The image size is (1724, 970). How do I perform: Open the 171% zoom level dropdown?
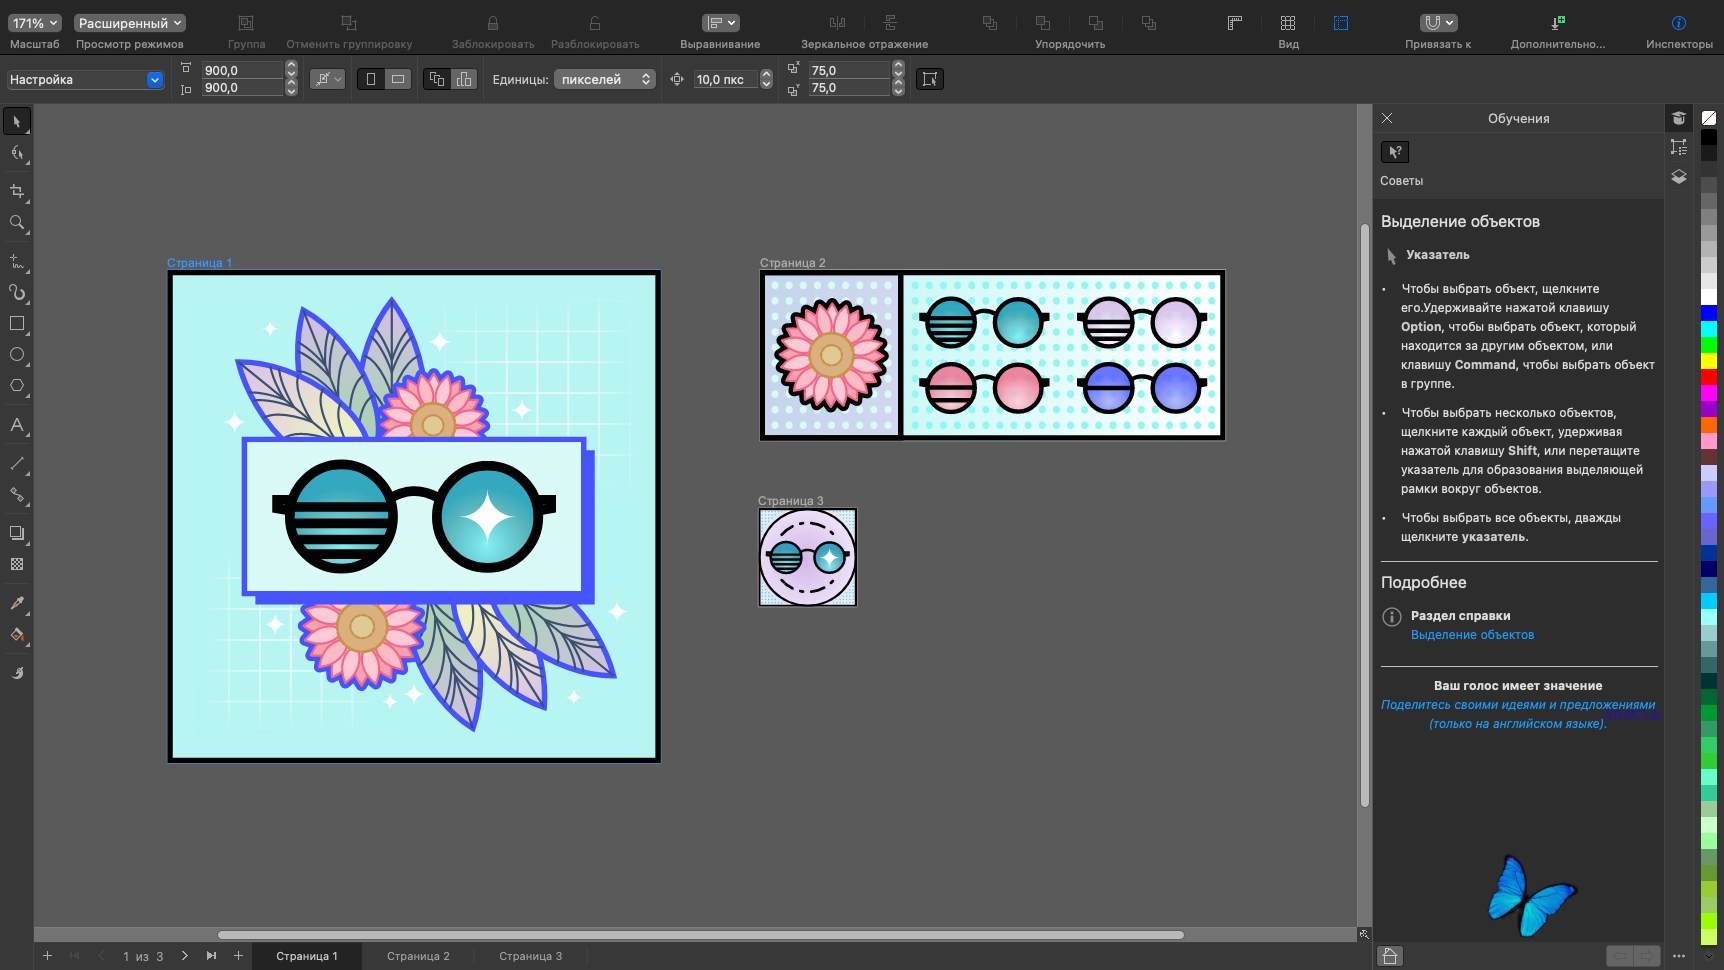[x=35, y=23]
